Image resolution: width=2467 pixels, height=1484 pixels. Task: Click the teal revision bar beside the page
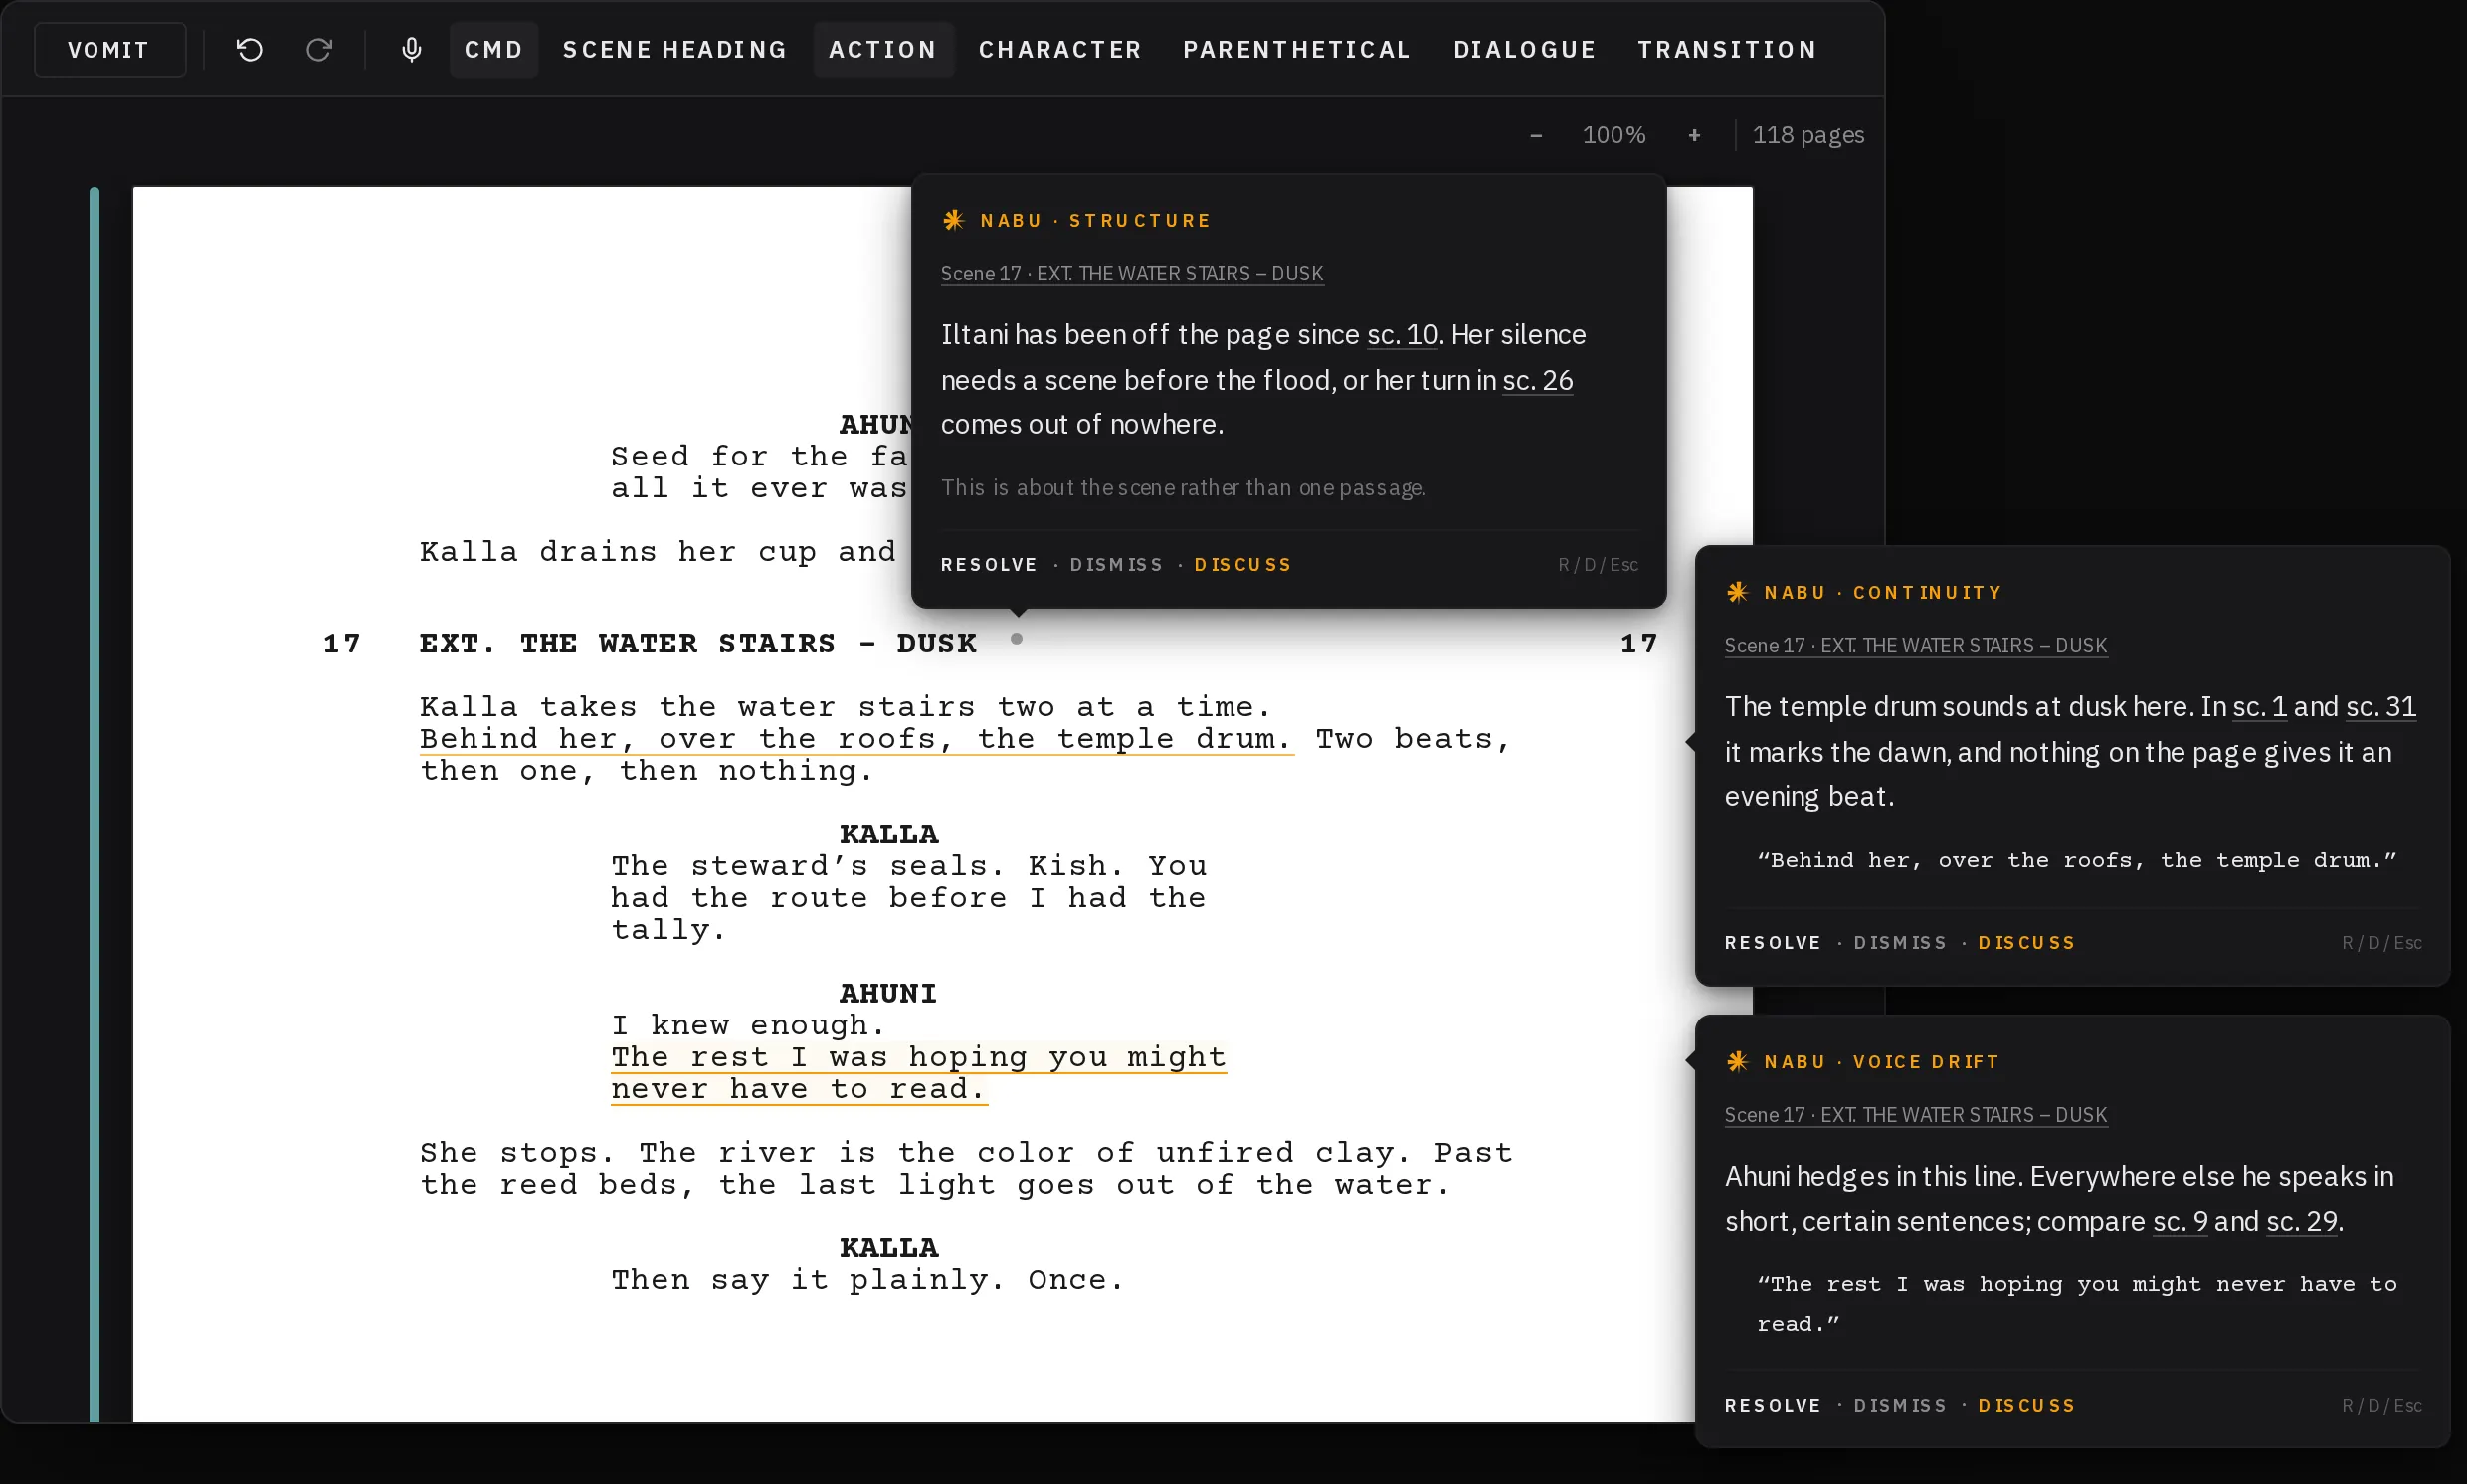94,804
